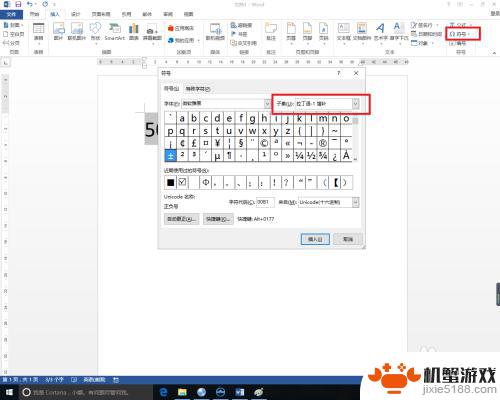Click 封面 (Cover Page) in Pages group
The image size is (500, 400).
pos(13,25)
